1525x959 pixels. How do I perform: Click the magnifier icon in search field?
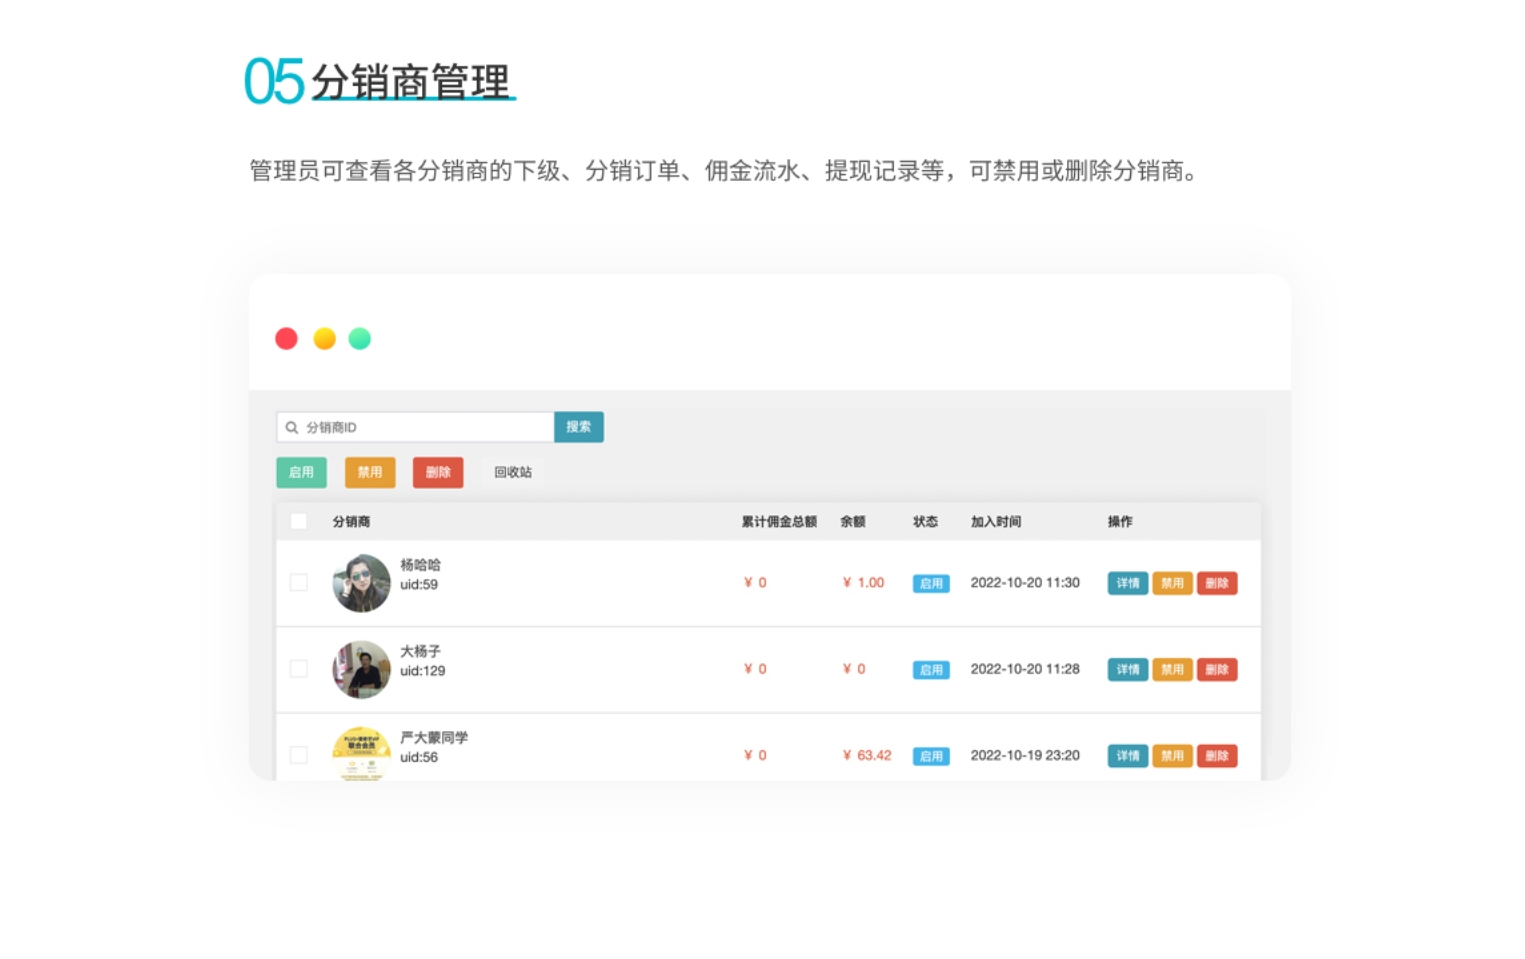click(x=291, y=427)
